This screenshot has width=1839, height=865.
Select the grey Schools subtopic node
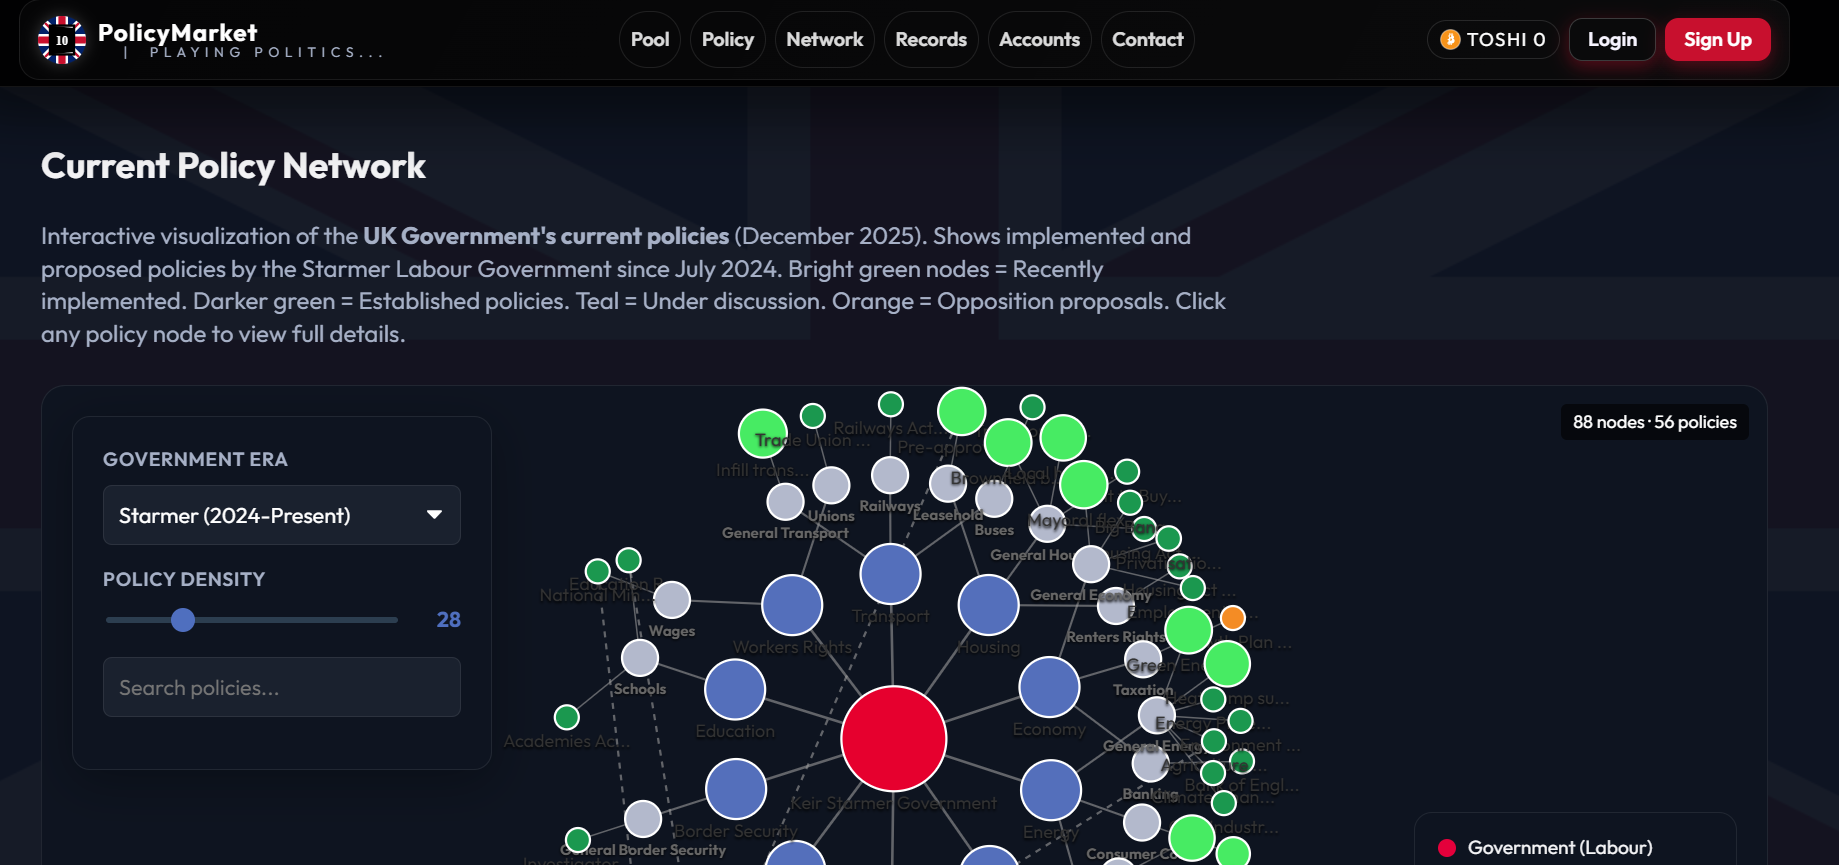(640, 658)
